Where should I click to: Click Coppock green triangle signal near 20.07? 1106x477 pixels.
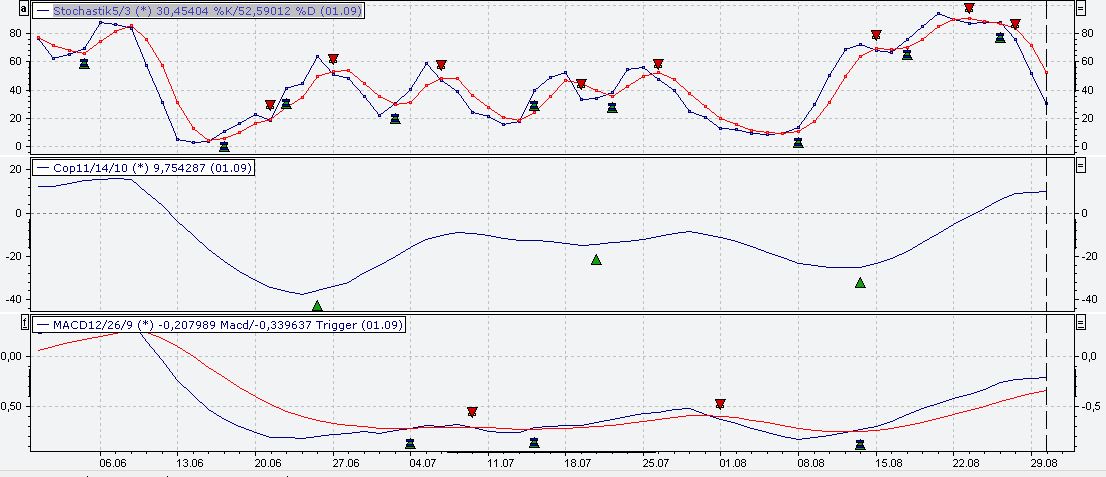[596, 260]
